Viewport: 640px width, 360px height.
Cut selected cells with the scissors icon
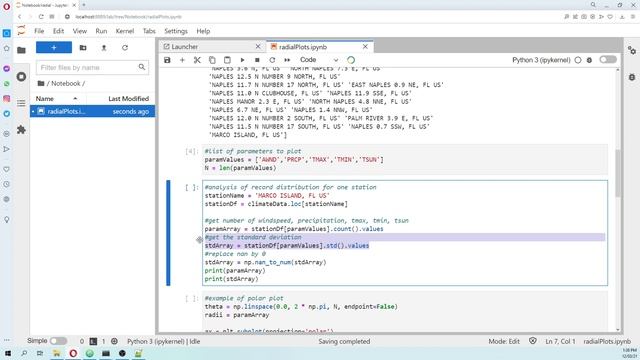197,60
